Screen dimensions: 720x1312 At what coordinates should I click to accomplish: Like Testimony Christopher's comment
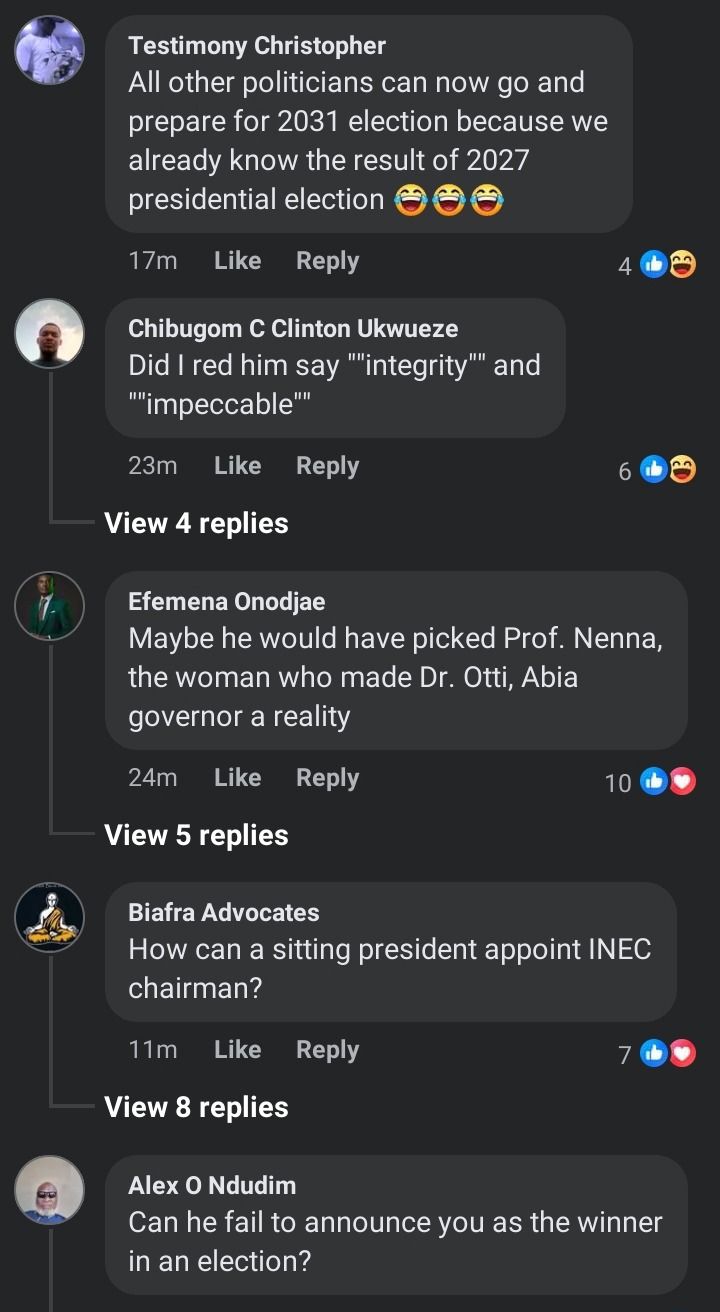[237, 261]
